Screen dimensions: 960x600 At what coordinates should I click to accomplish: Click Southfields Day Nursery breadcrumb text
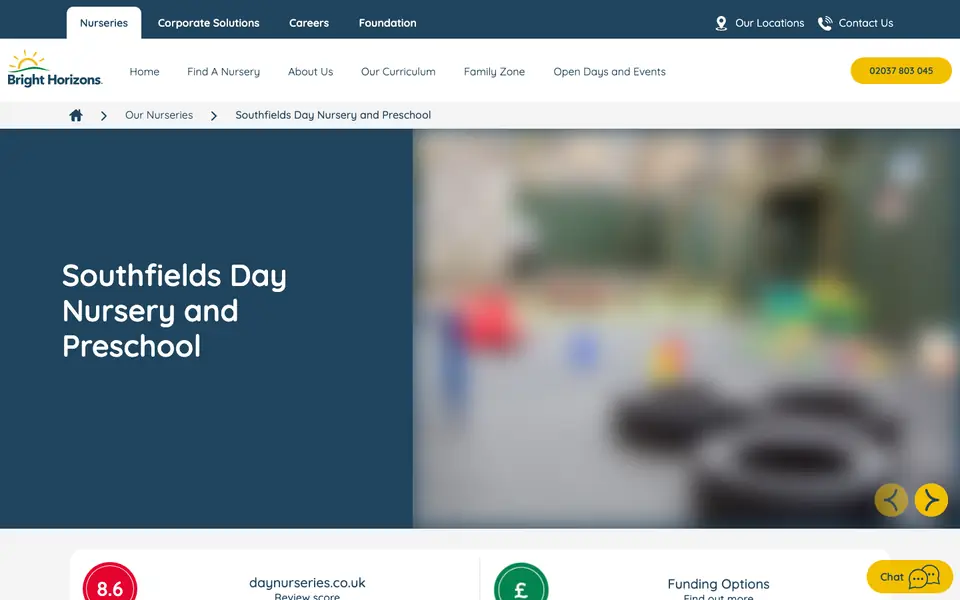coord(333,115)
